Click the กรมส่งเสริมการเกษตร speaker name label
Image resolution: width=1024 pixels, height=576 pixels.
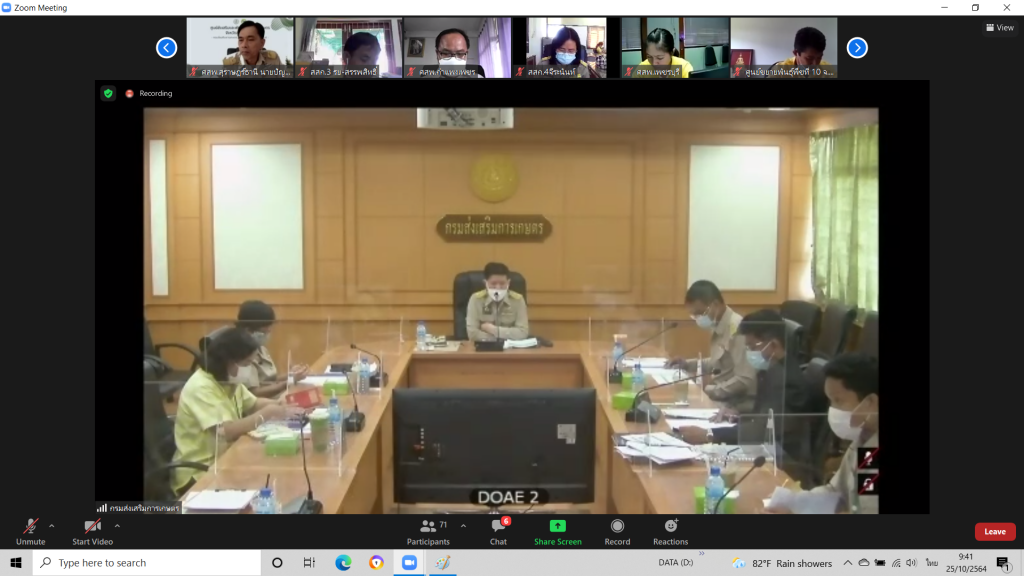(144, 508)
